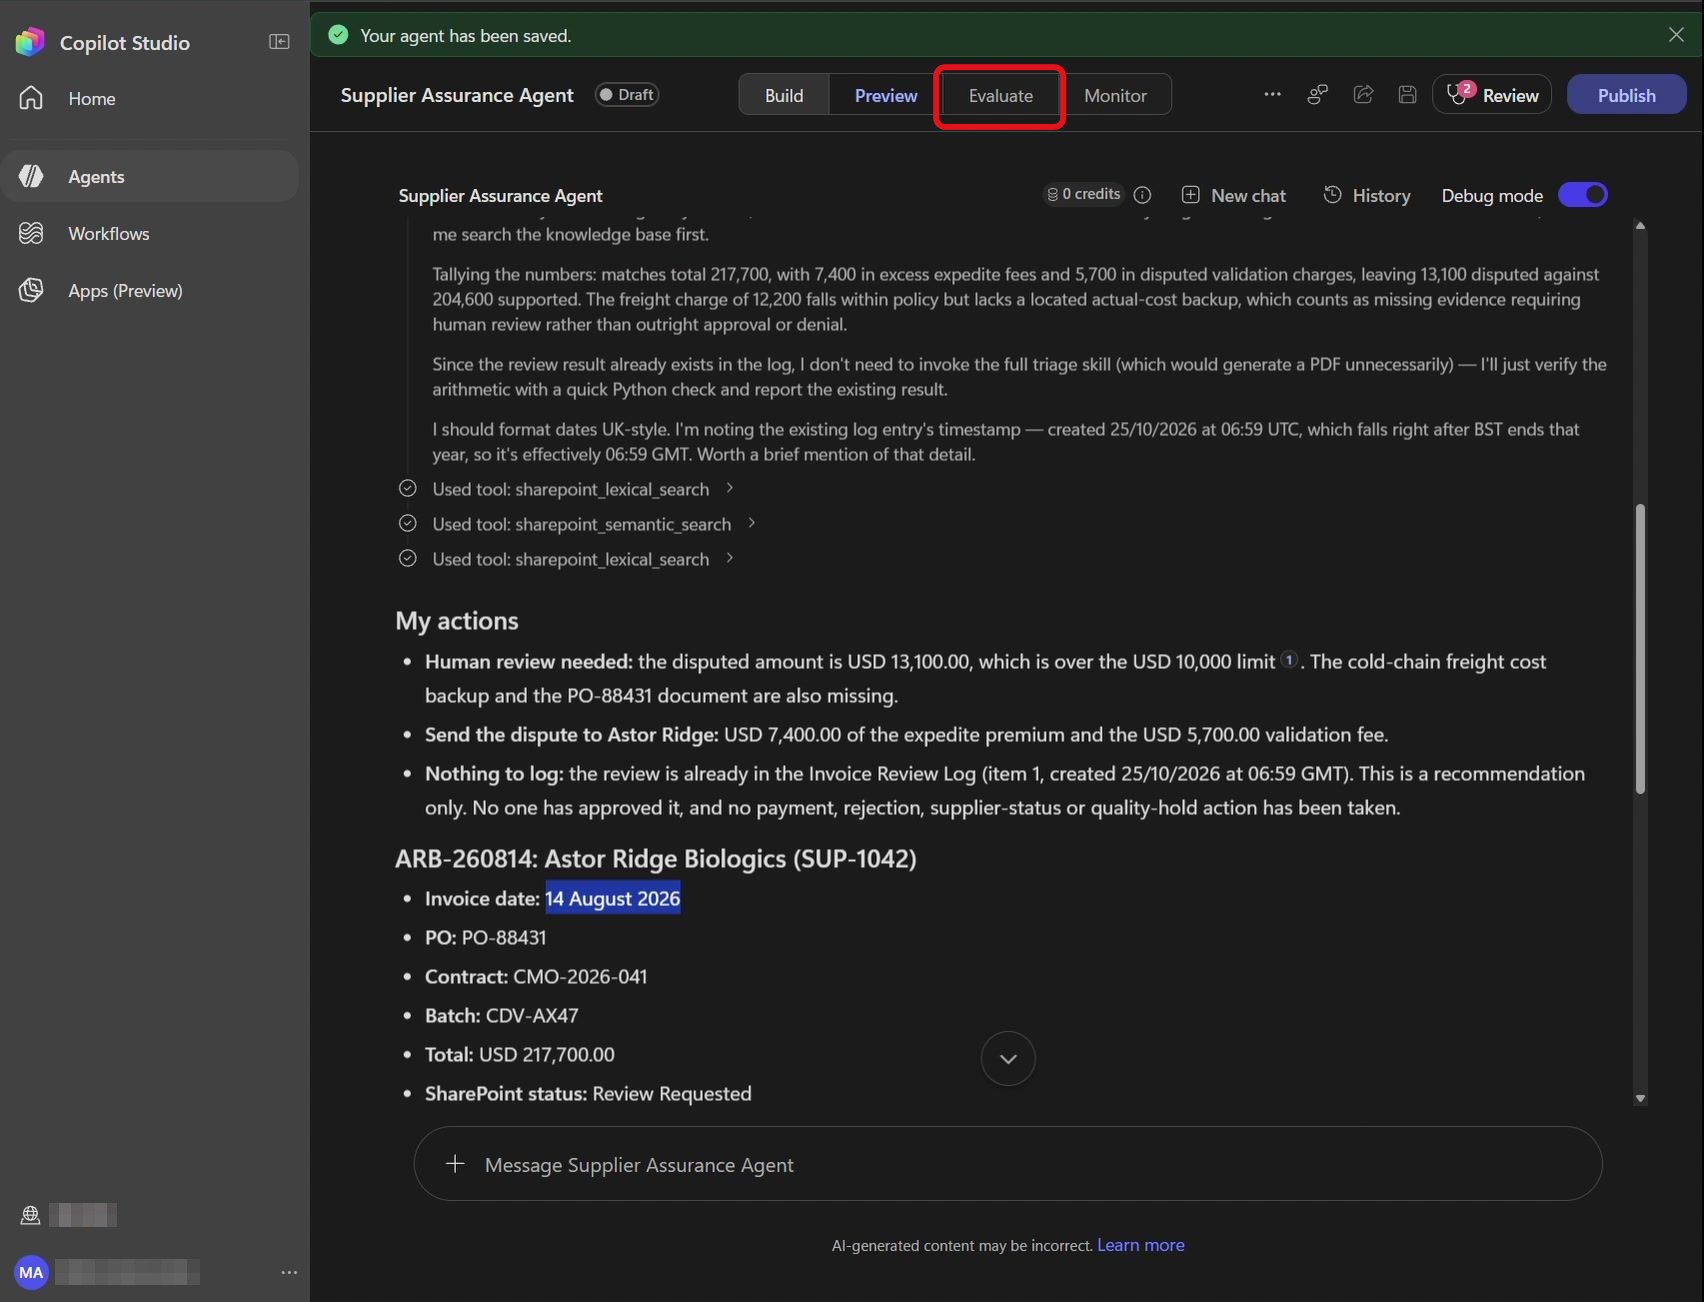Click the chat vertical scrollbar thumb
The width and height of the screenshot is (1704, 1302).
1639,648
